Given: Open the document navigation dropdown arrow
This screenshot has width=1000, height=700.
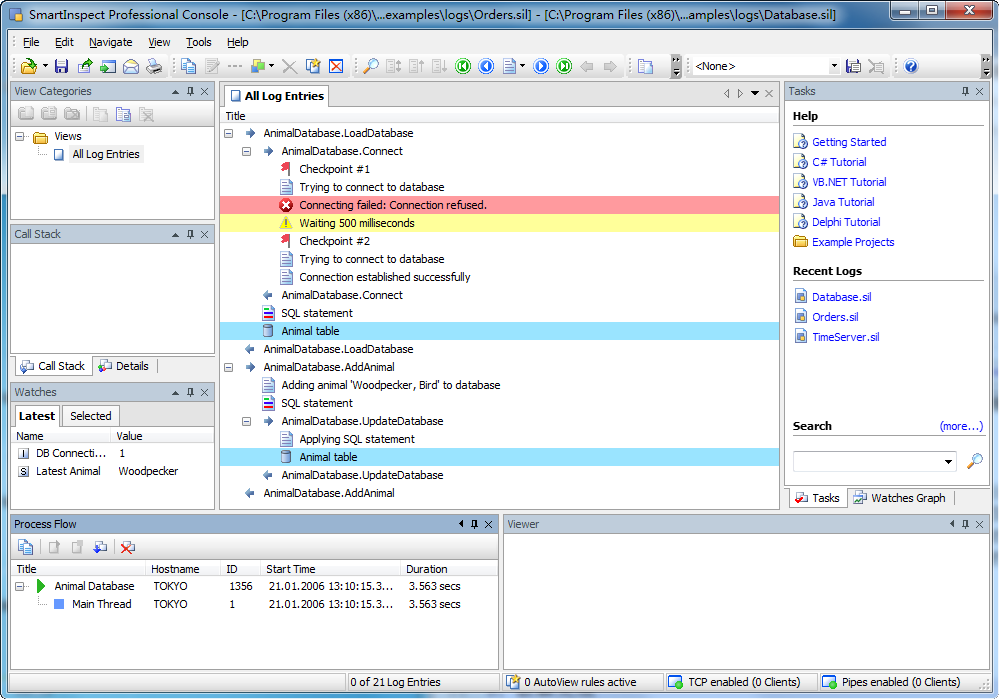Looking at the screenshot, I should tap(522, 66).
